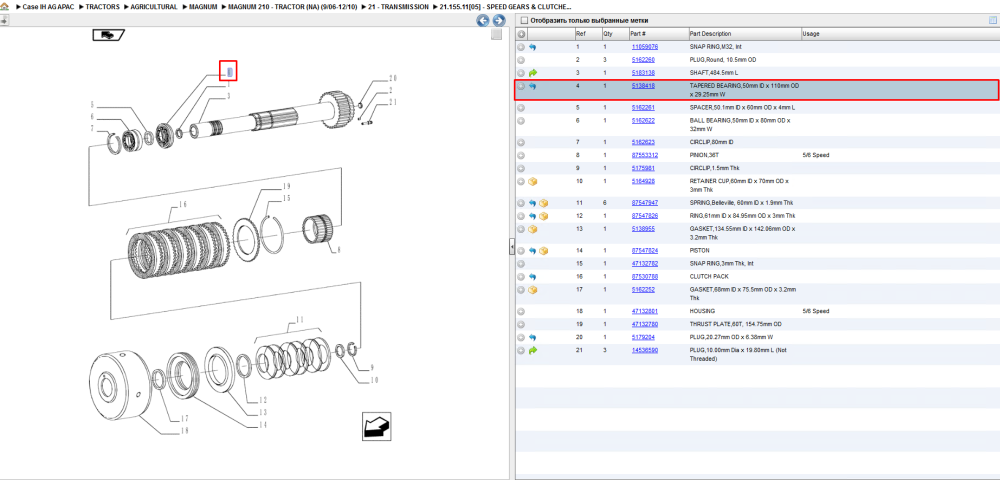Open part number 11059076 link
Image resolution: width=1000 pixels, height=480 pixels.
tap(645, 47)
